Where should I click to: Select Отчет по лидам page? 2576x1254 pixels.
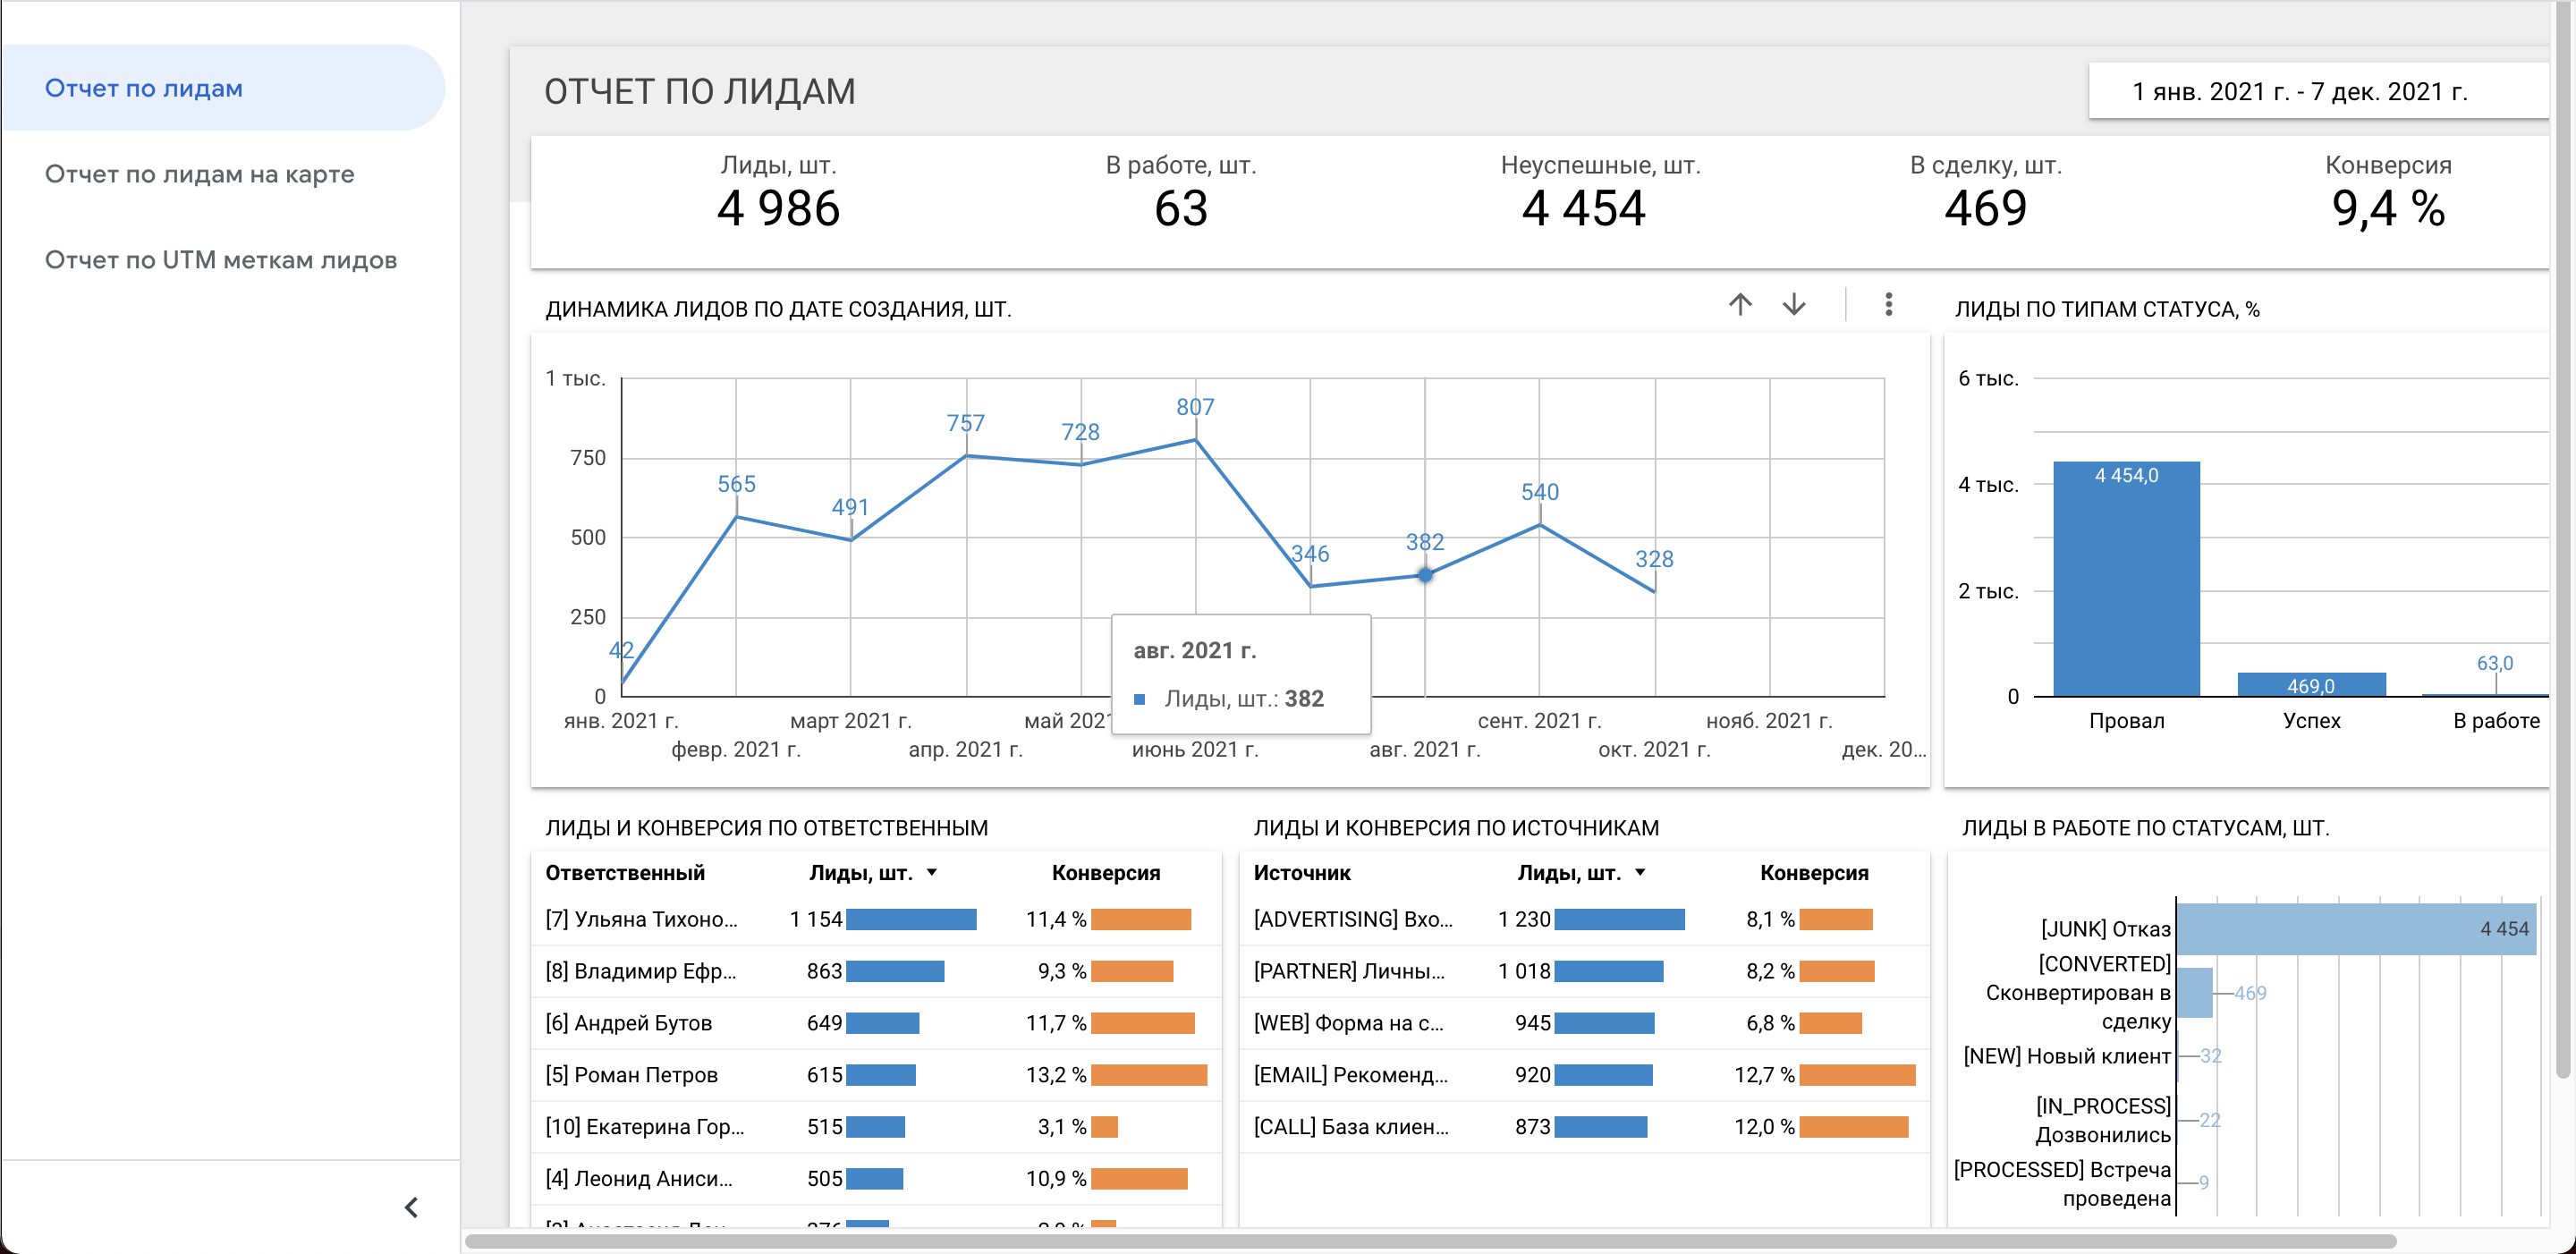[143, 88]
